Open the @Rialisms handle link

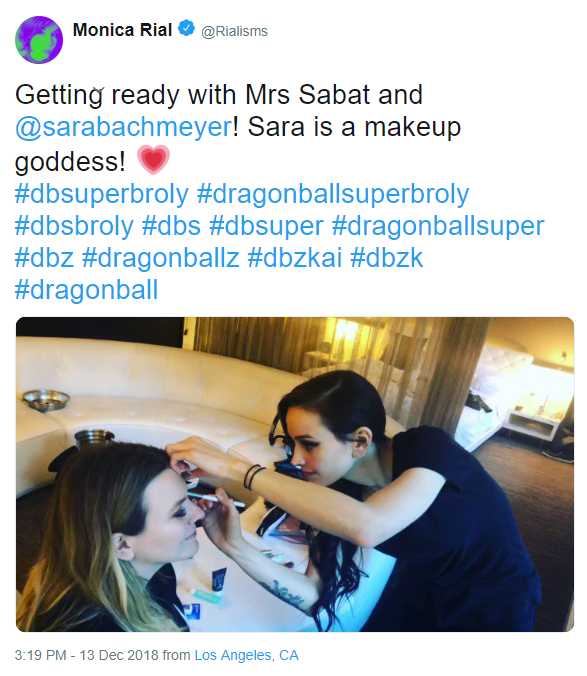[x=234, y=31]
